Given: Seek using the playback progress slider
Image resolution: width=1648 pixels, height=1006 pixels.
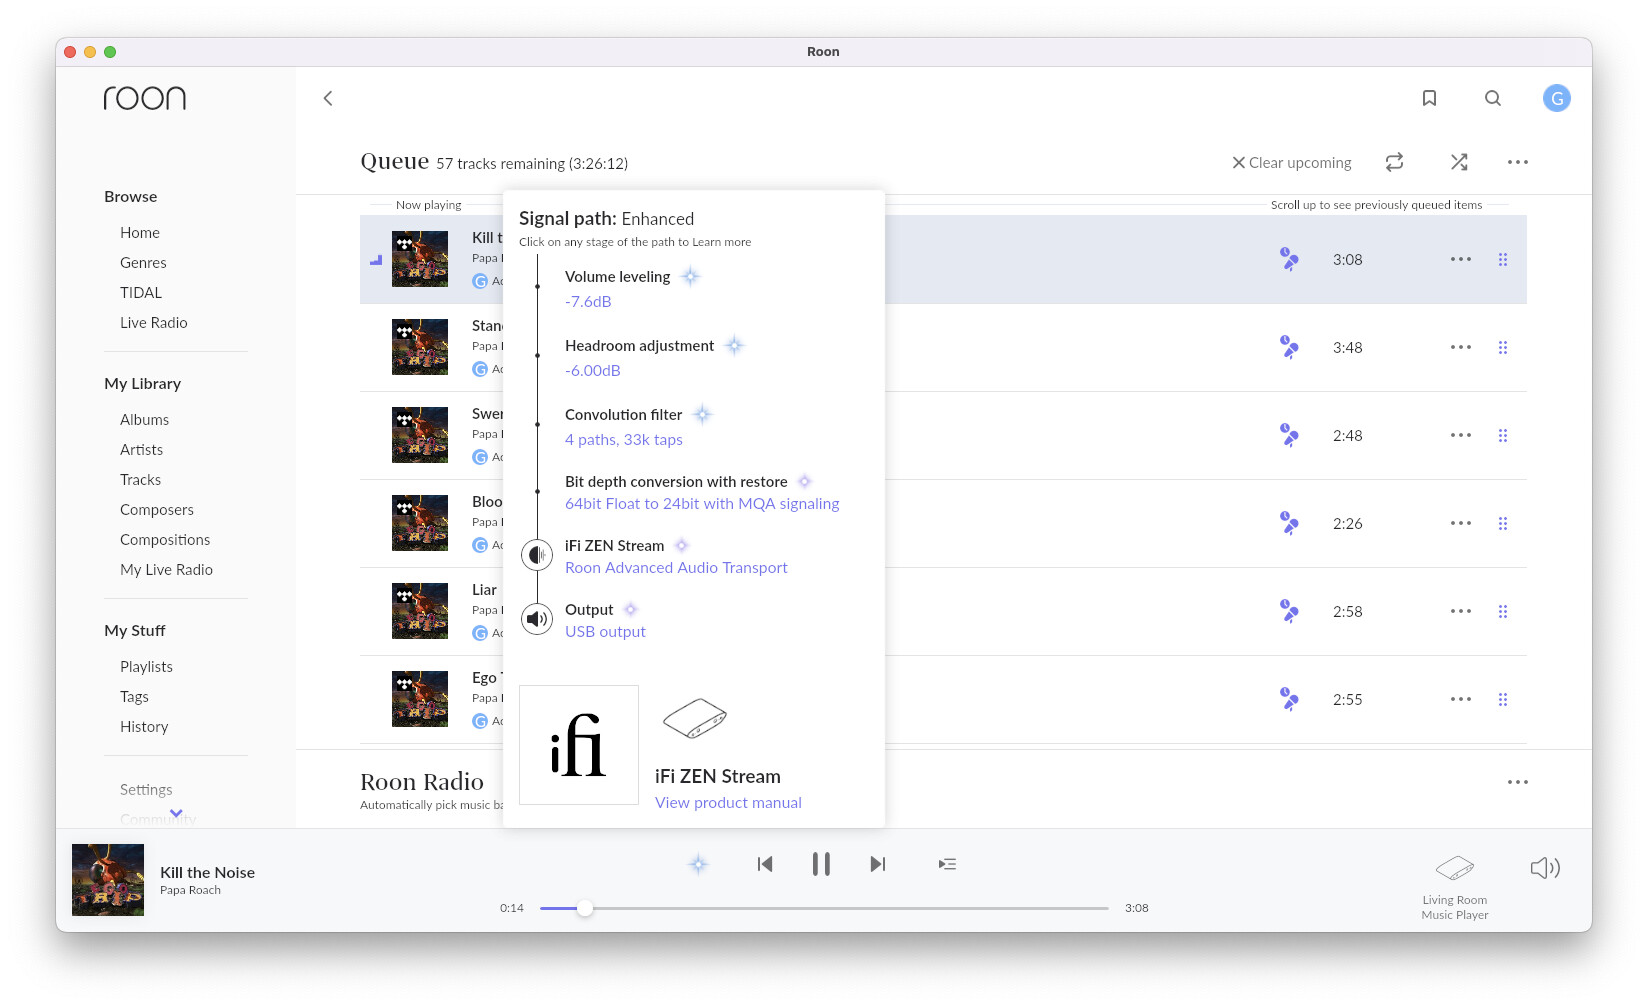Looking at the screenshot, I should click(824, 908).
